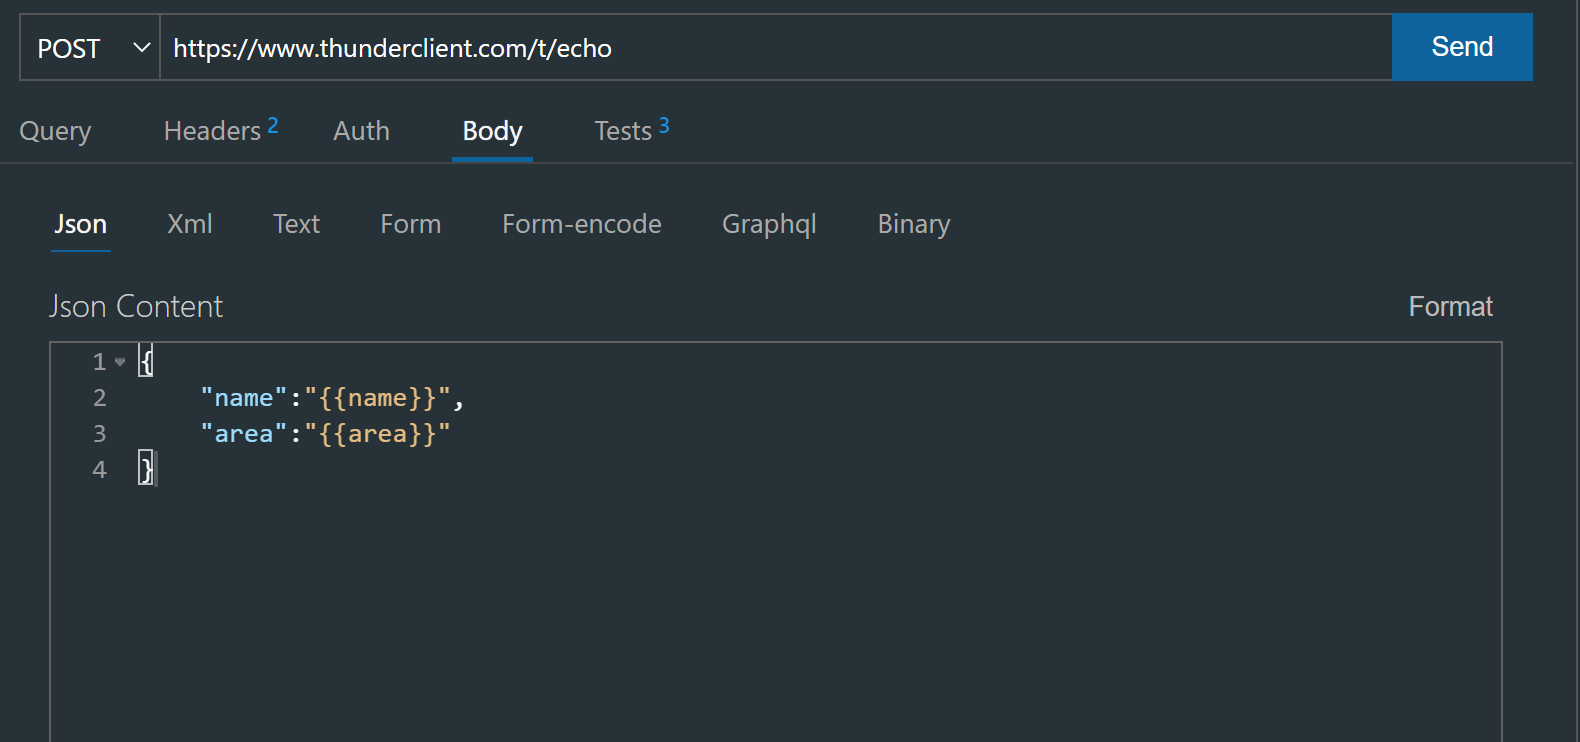1580x742 pixels.
Task: Click the request URL field
Action: click(776, 48)
